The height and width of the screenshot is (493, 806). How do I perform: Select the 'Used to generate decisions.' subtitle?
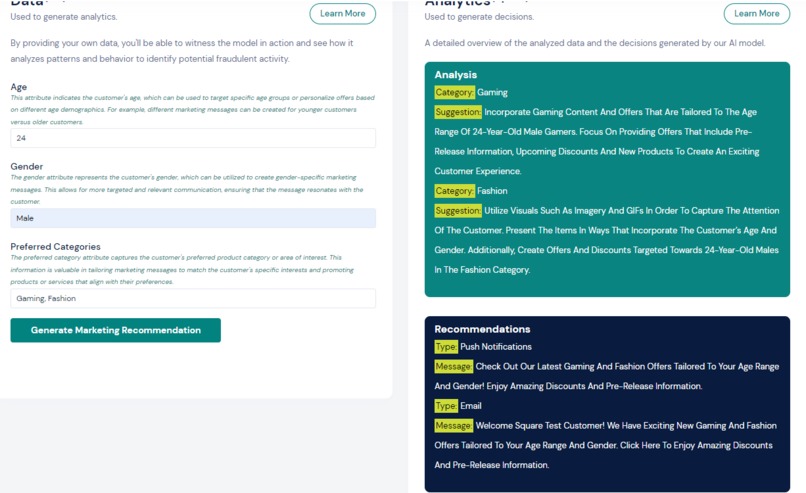479,17
